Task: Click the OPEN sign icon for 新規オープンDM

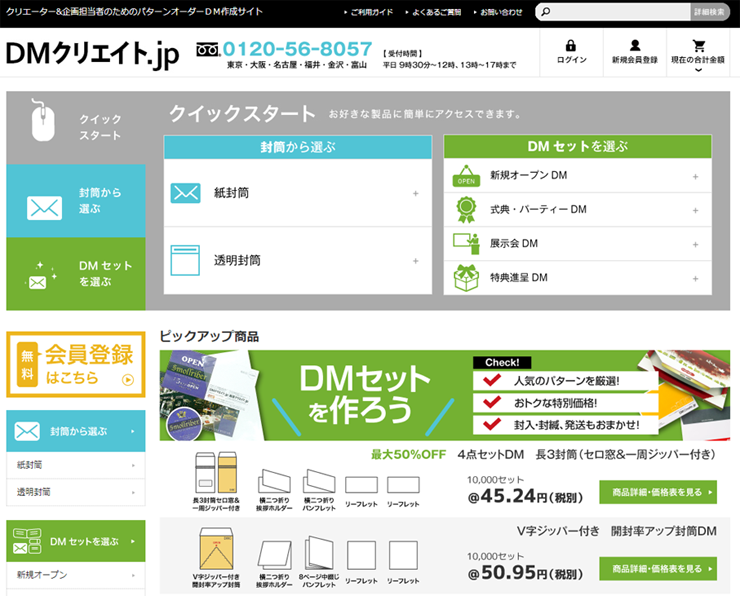Action: [466, 176]
